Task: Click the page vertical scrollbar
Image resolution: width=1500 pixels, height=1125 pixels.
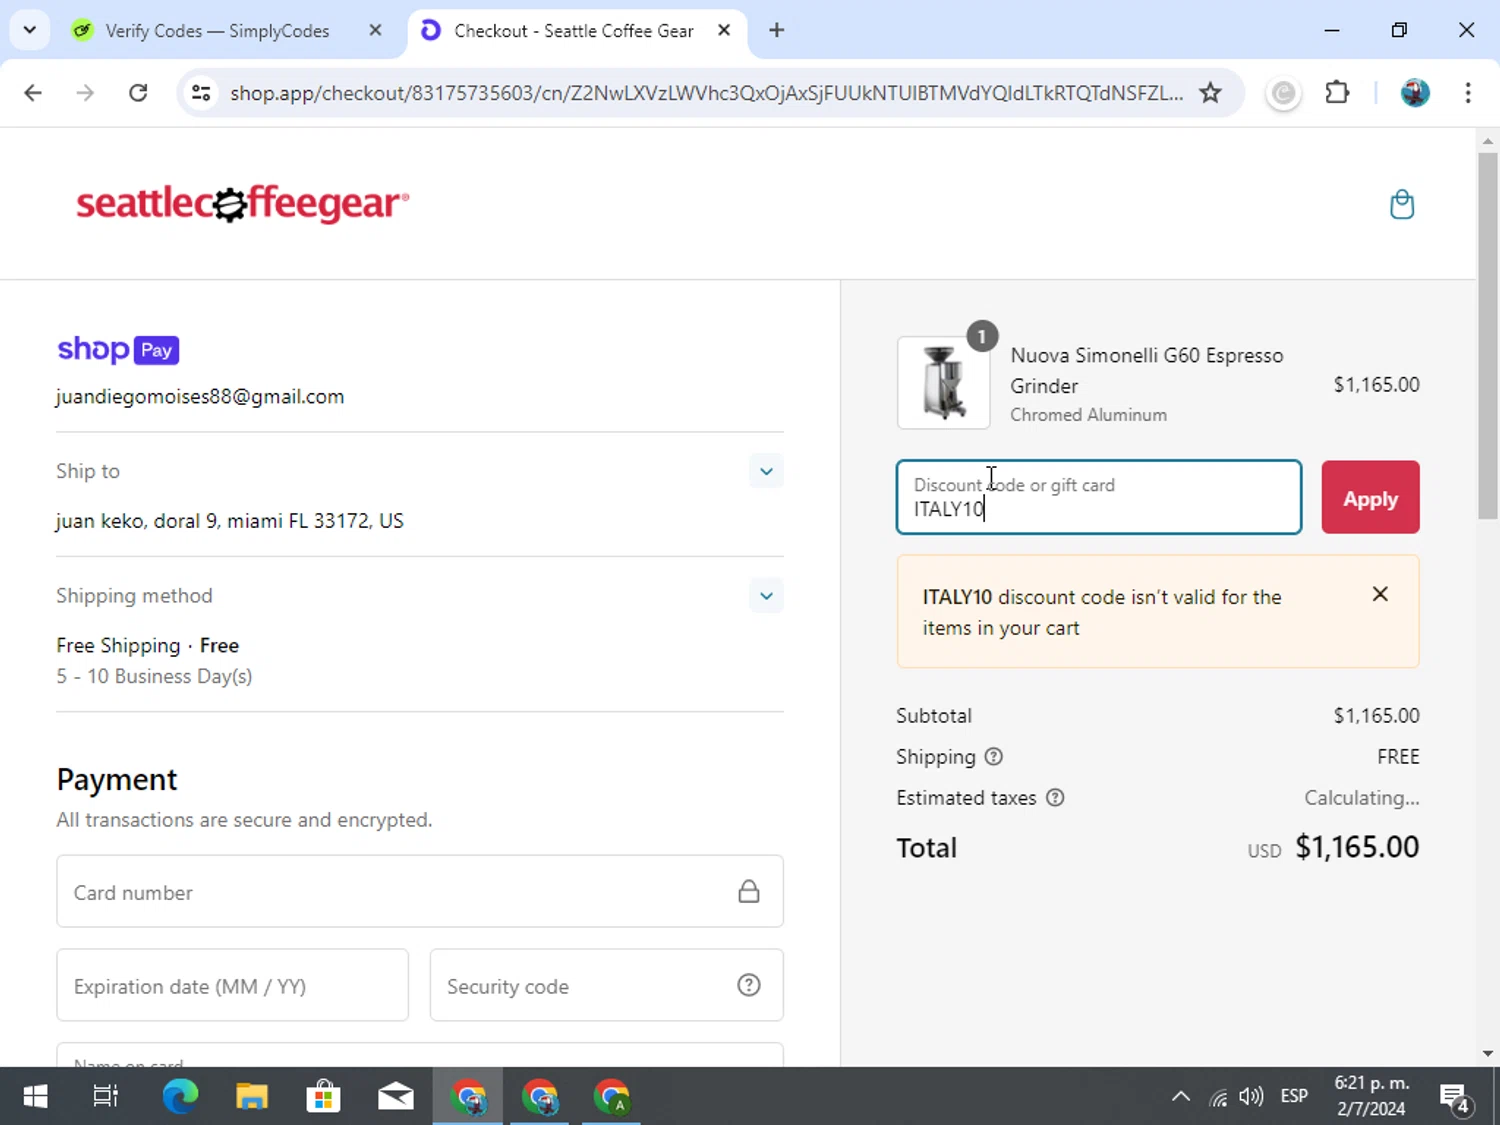Action: coord(1488,336)
